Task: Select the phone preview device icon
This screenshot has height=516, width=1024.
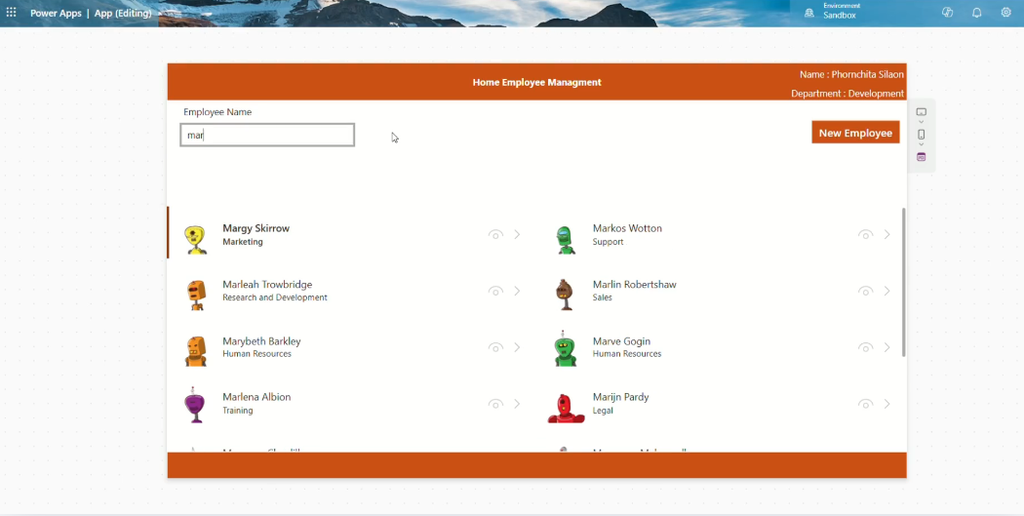Action: tap(921, 134)
